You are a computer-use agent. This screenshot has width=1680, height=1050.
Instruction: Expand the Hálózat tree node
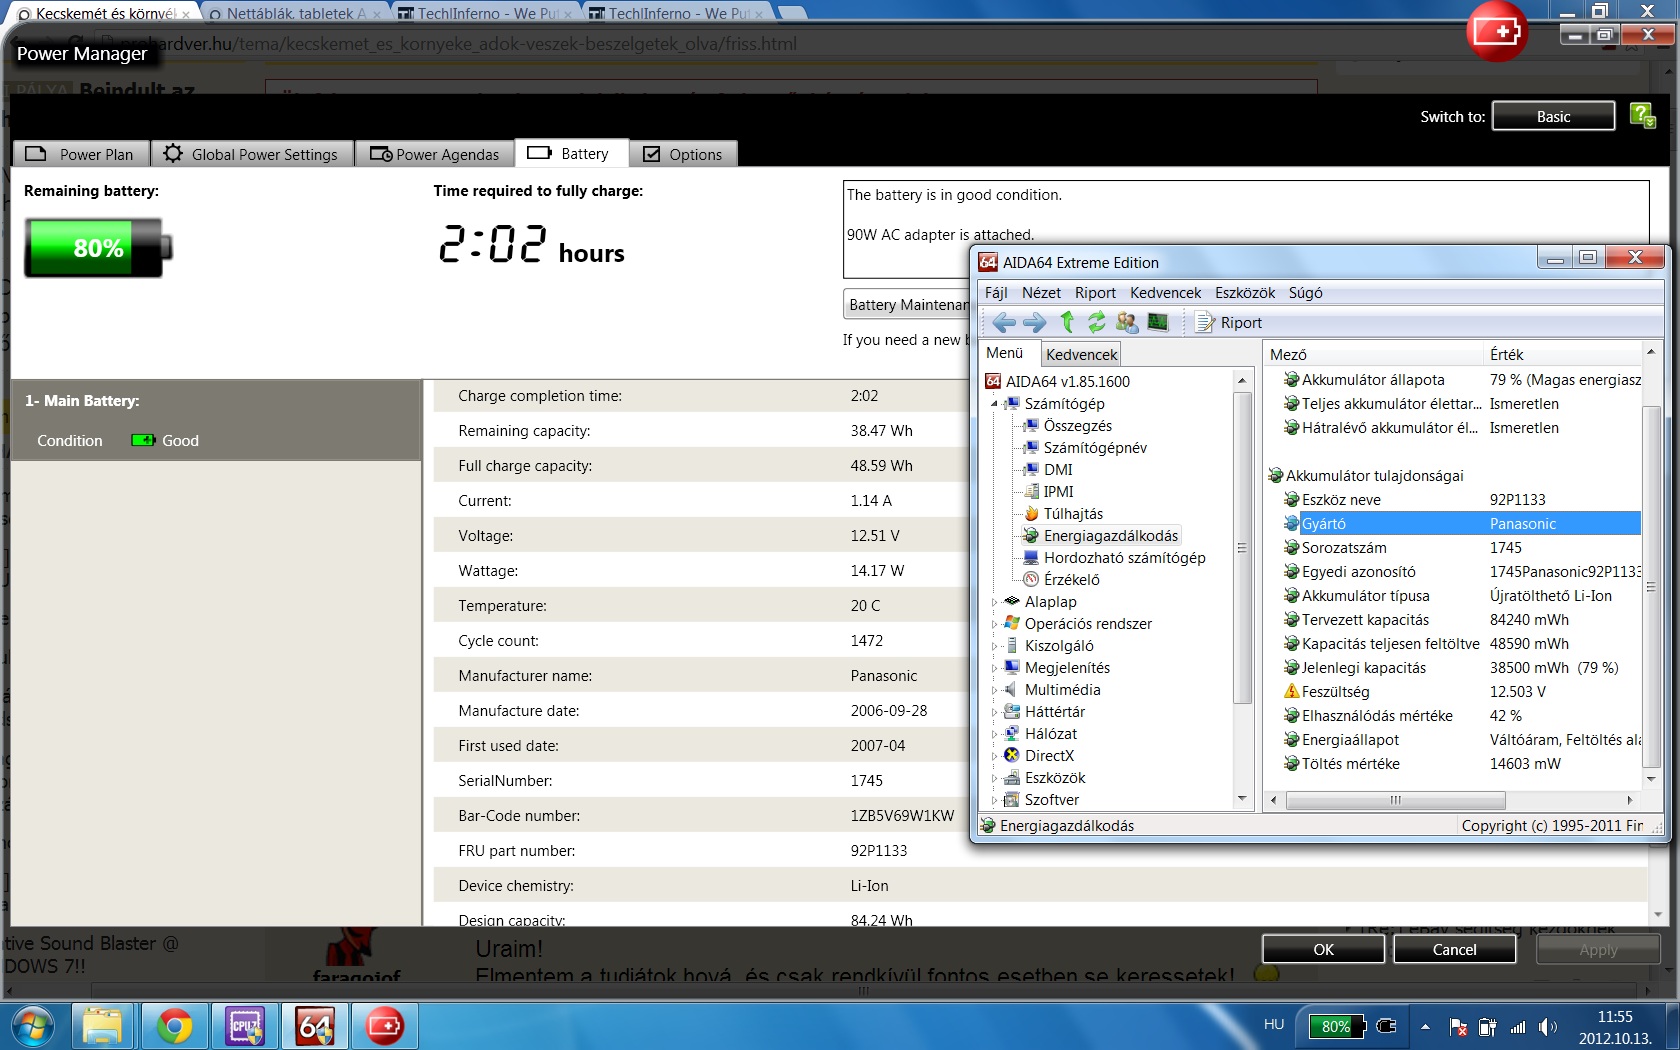click(x=995, y=734)
